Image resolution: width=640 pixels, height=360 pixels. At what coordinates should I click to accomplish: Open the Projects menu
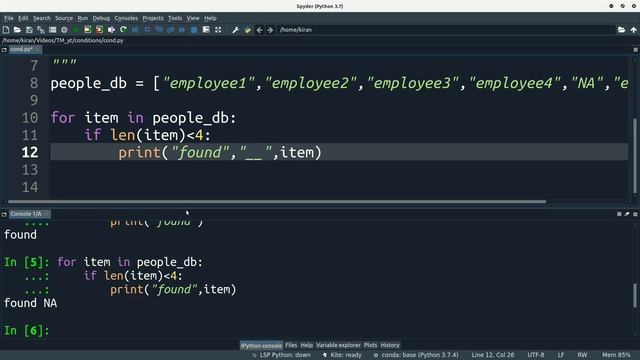tap(153, 18)
